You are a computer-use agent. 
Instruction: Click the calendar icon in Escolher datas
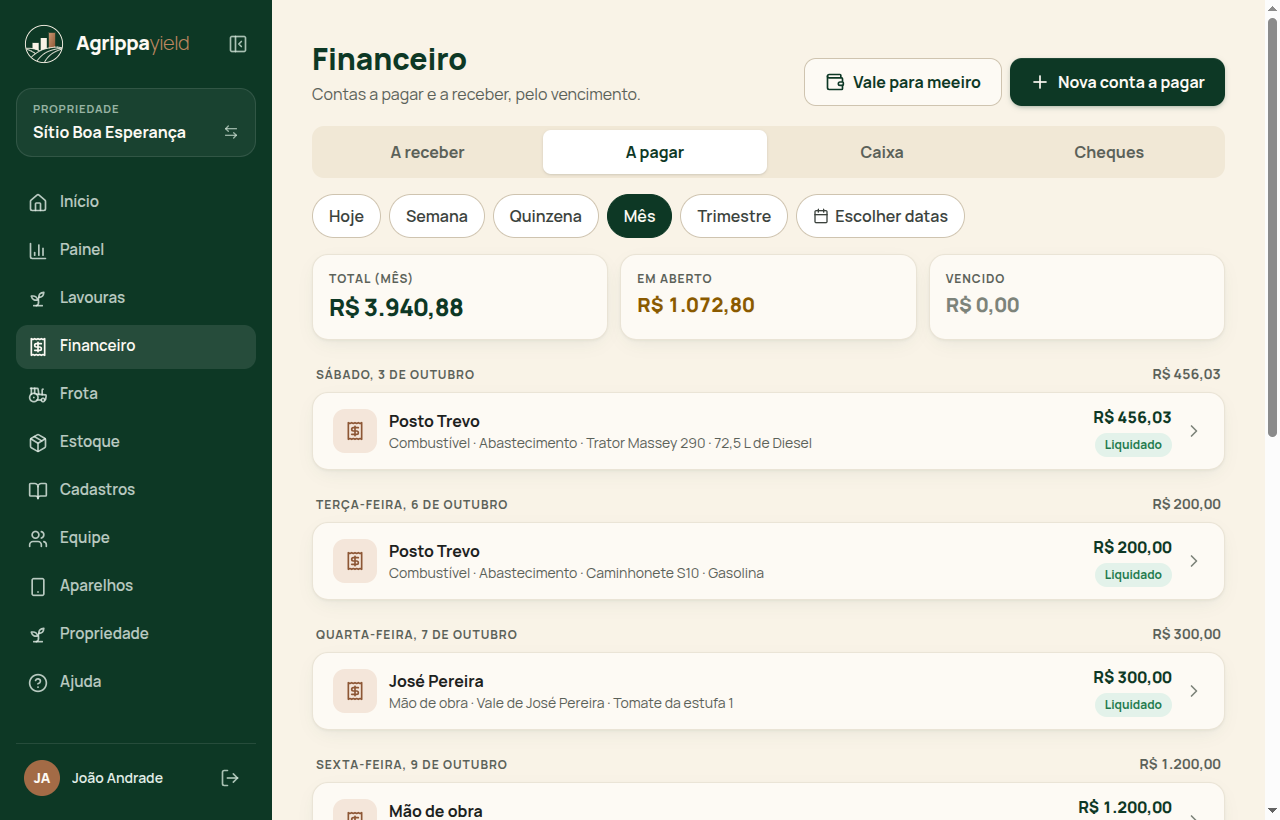(821, 216)
